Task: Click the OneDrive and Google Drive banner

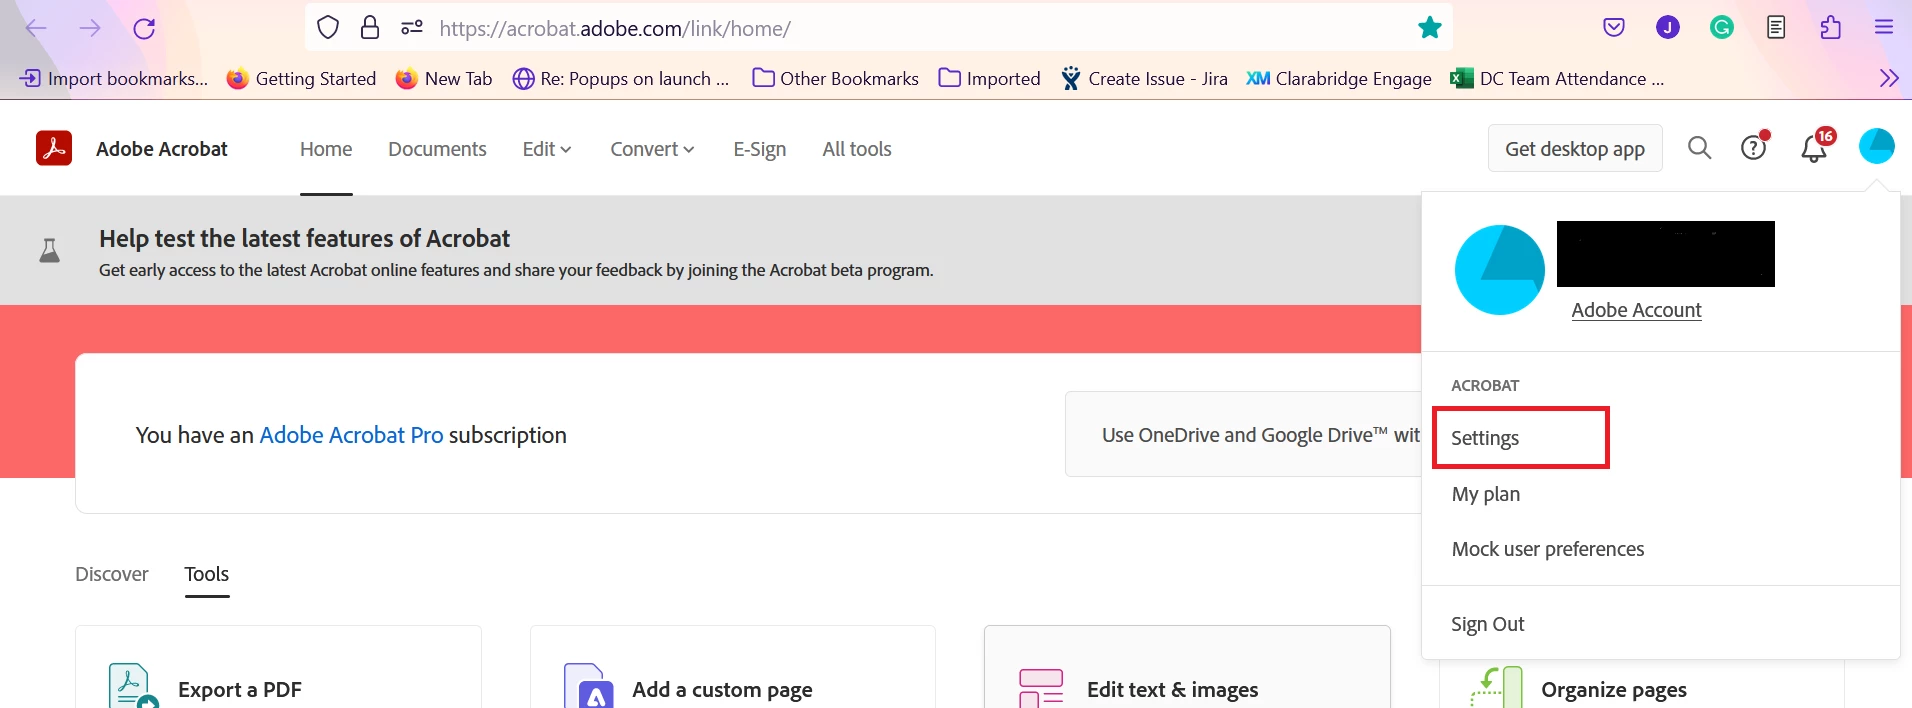Action: click(1244, 434)
